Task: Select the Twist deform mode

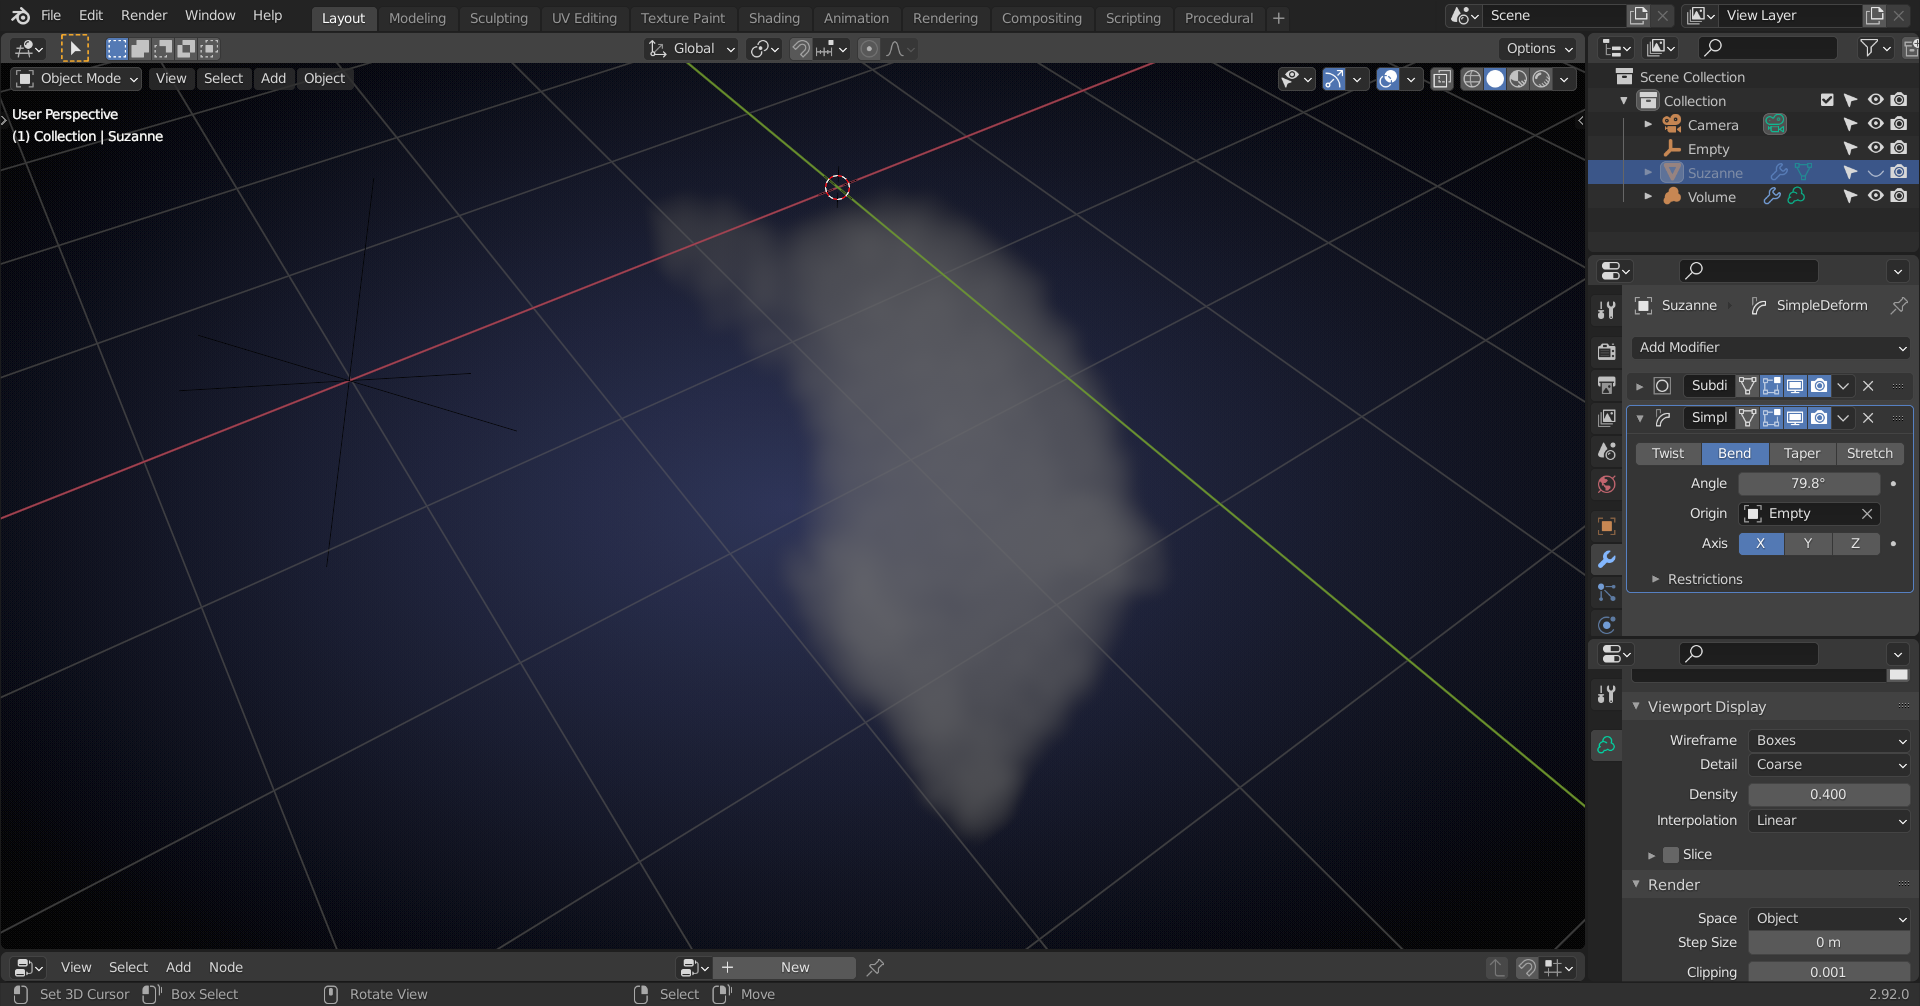Action: tap(1667, 453)
